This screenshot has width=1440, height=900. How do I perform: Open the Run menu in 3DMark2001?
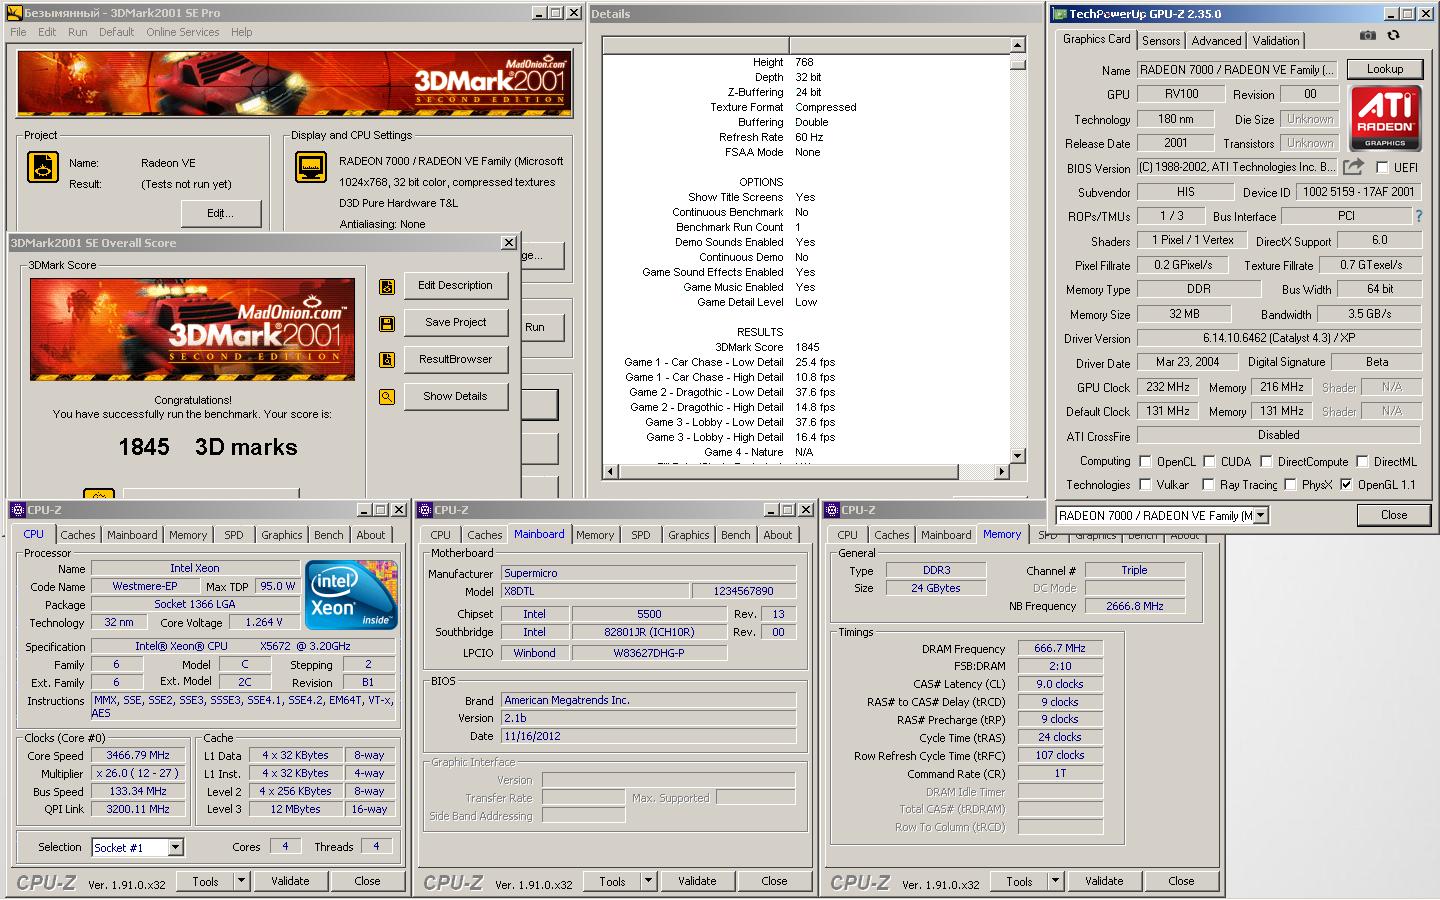coord(78,32)
